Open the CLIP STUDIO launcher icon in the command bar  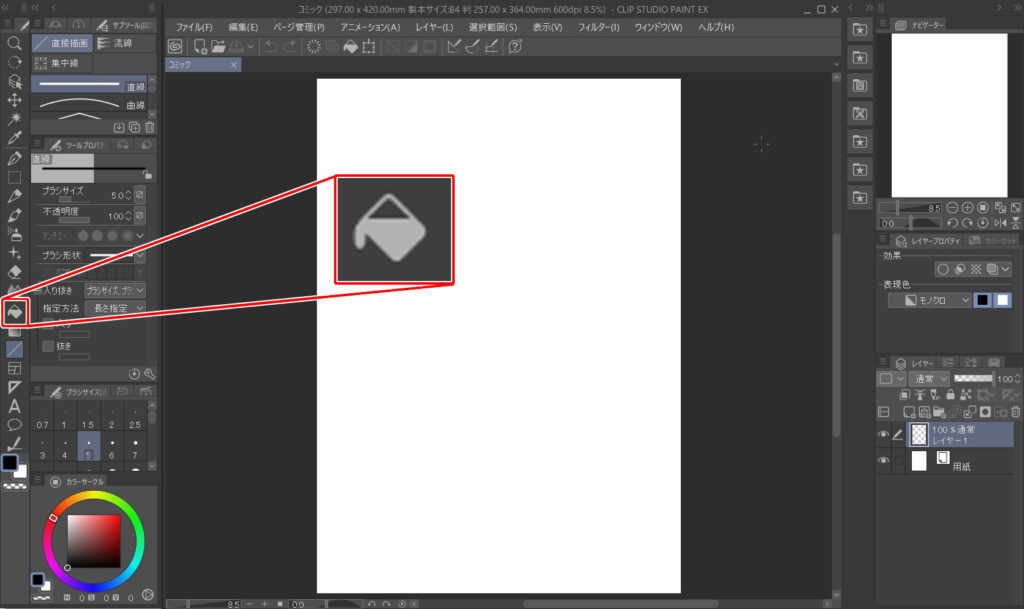[175, 47]
